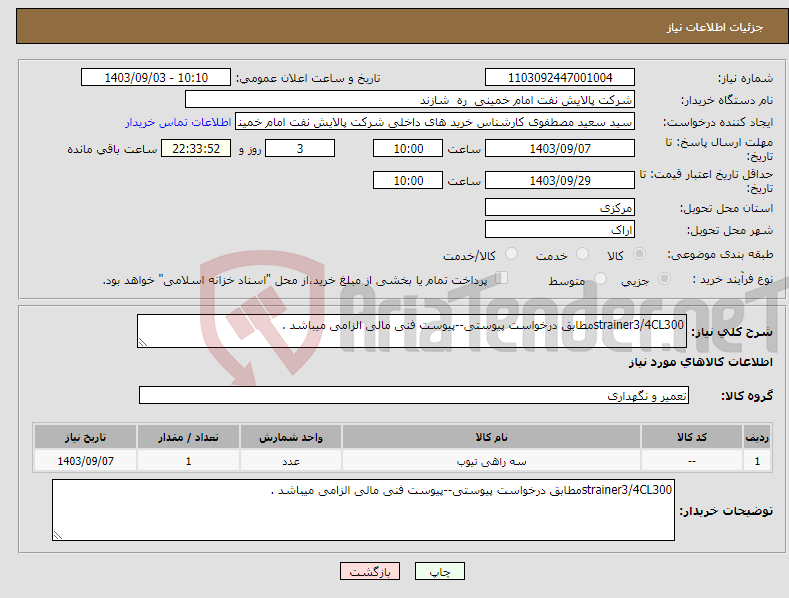789x598 pixels.
Task: Click the تاریخ نیاز column header
Action: [x=86, y=437]
